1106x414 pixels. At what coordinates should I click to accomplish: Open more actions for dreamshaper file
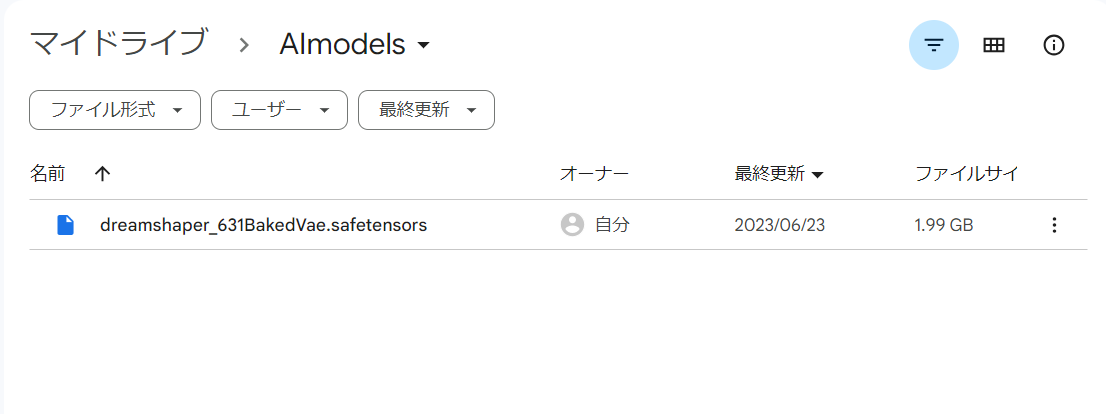click(x=1054, y=225)
